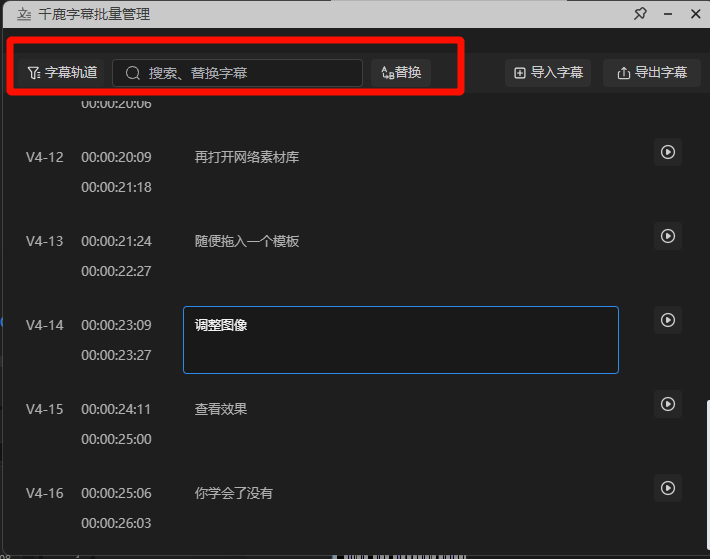710x559 pixels.
Task: Click 导出字幕 to export subtitles
Action: coord(652,72)
